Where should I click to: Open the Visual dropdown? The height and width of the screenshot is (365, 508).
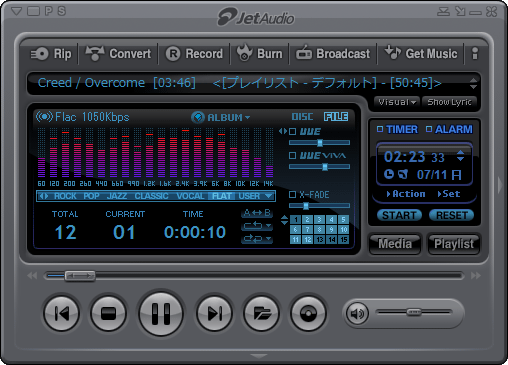pyautogui.click(x=397, y=102)
